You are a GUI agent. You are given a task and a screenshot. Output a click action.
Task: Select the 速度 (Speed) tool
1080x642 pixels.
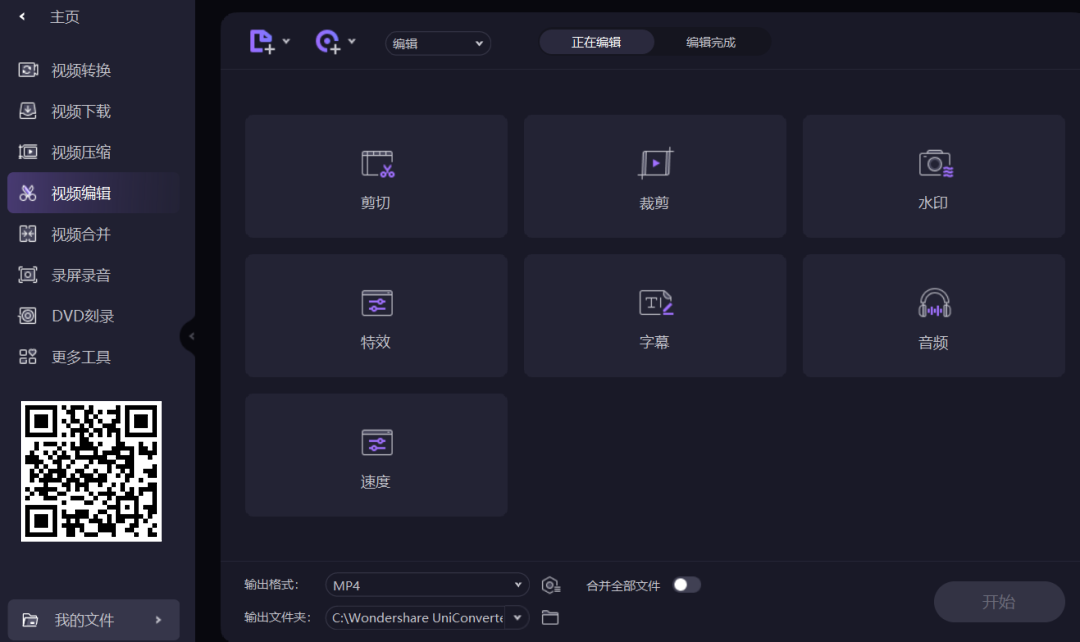pyautogui.click(x=375, y=455)
